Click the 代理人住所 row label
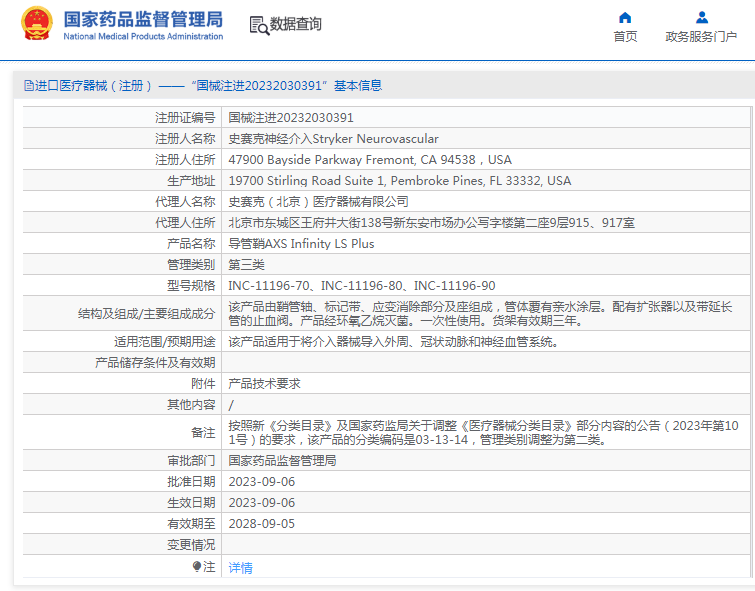Image resolution: width=755 pixels, height=591 pixels. (185, 223)
